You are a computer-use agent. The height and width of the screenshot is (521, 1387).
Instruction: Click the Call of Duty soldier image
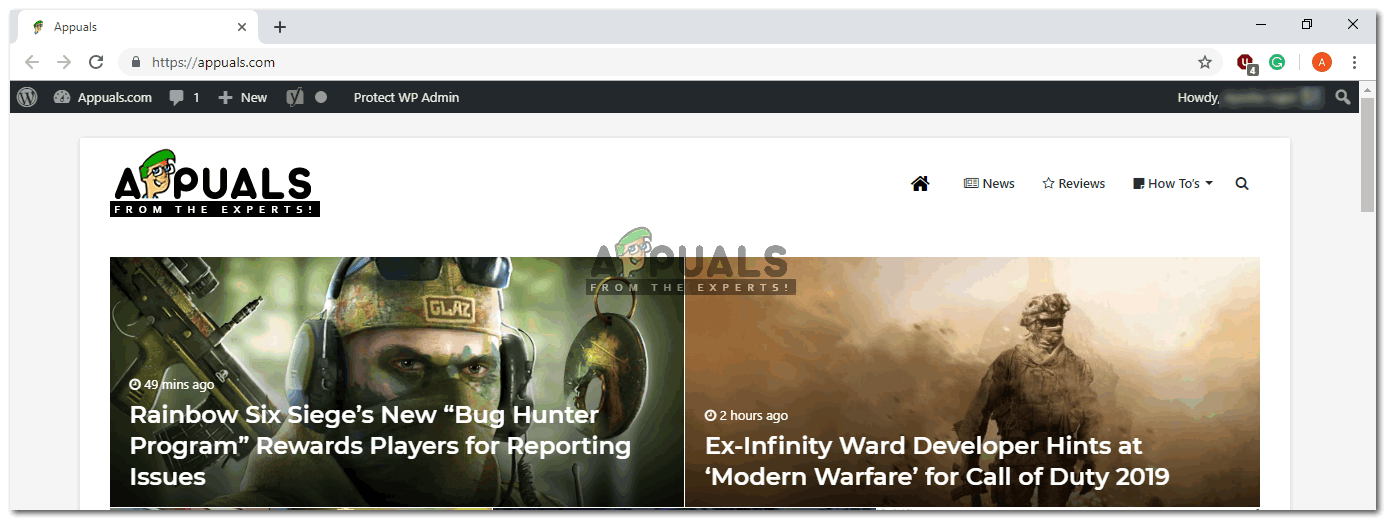pyautogui.click(x=972, y=382)
